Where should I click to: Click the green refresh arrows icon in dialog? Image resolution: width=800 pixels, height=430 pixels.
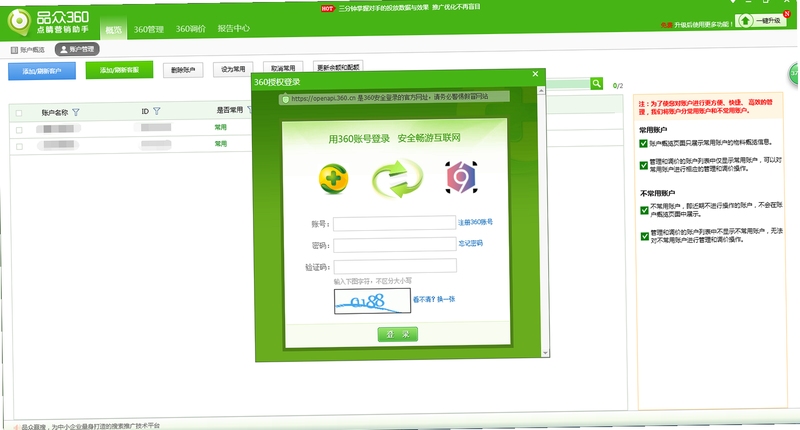397,178
